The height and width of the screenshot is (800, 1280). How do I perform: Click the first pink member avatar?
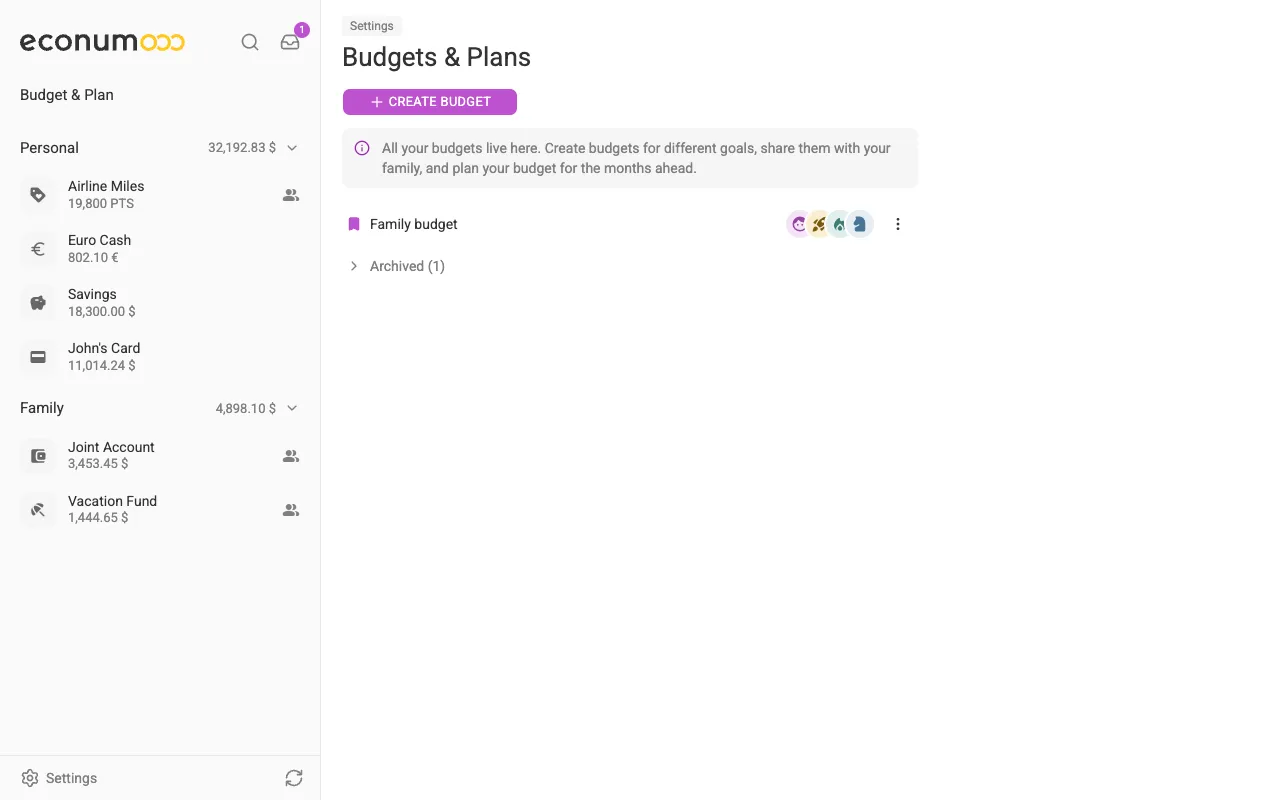click(798, 224)
